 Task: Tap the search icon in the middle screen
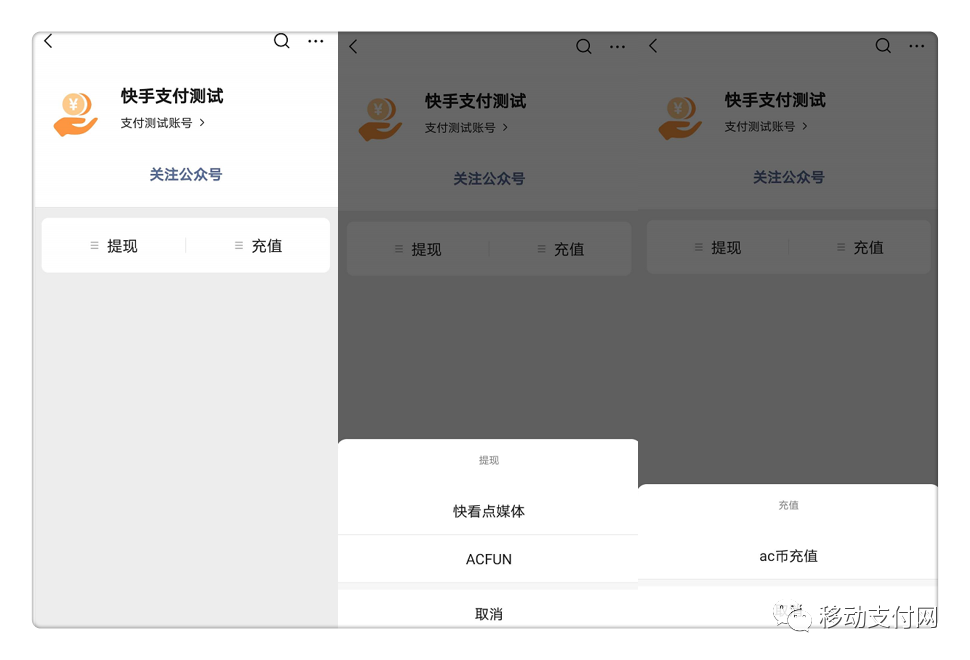tap(584, 46)
